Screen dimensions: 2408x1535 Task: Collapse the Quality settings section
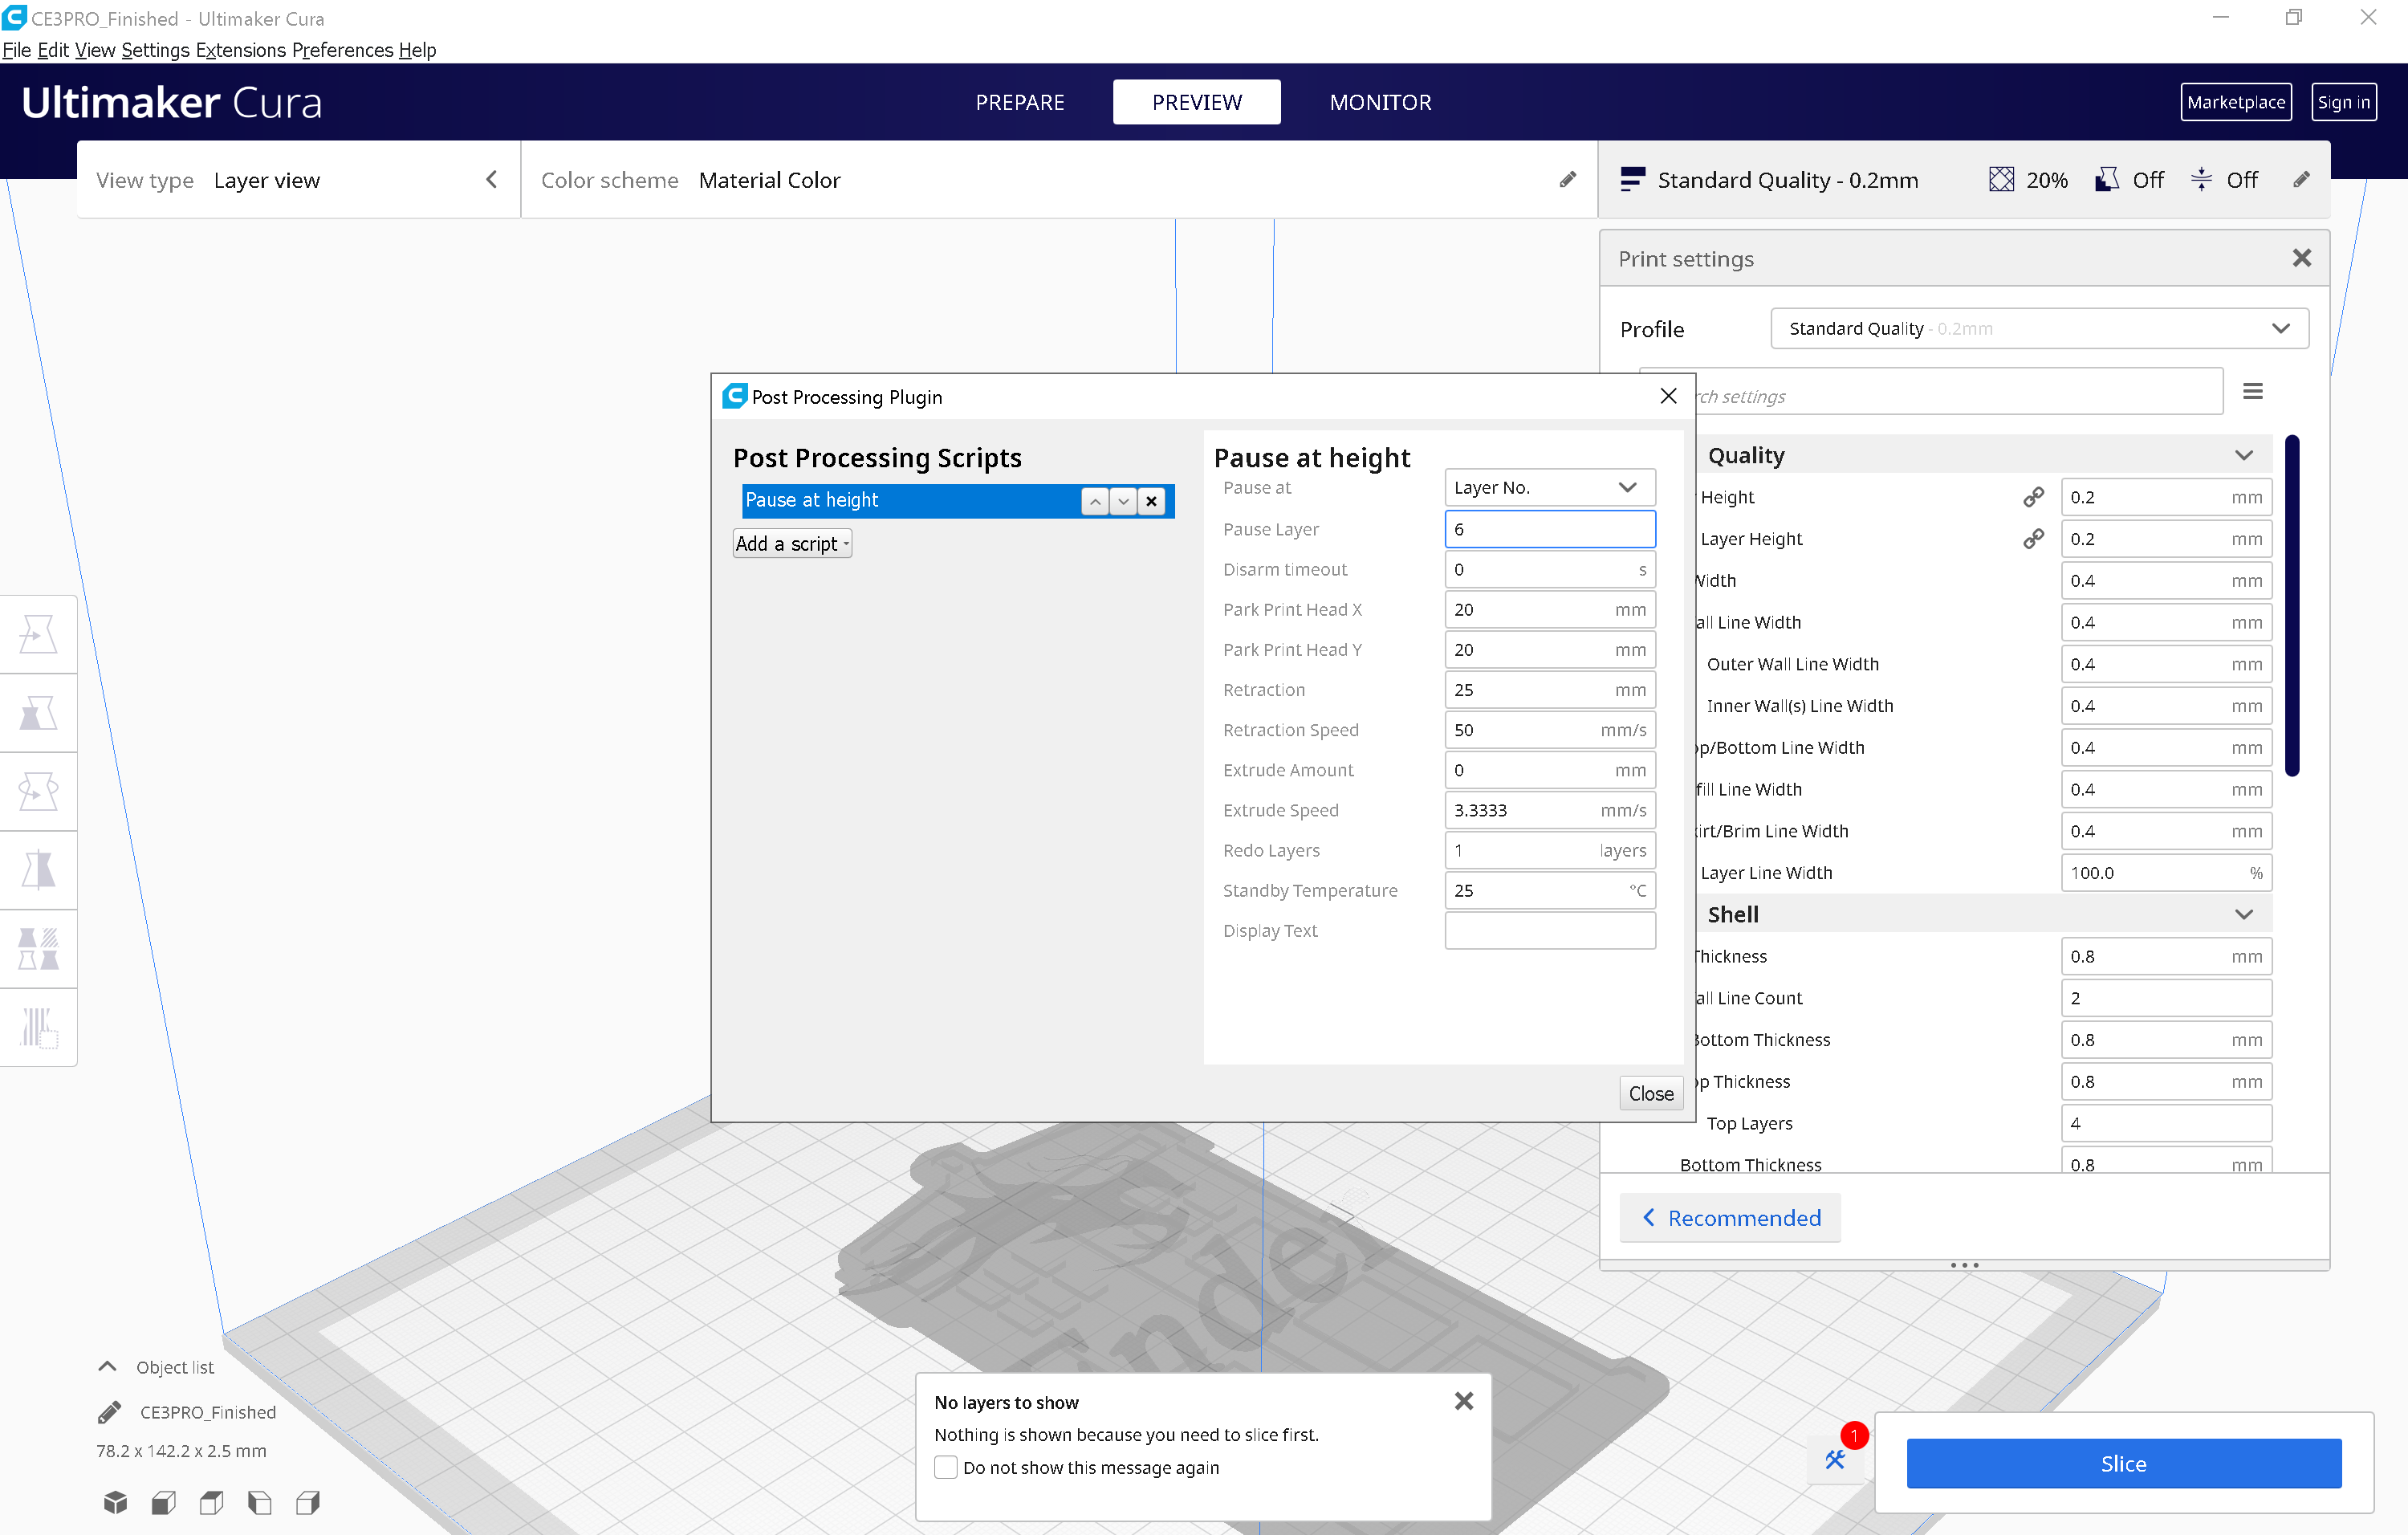click(2243, 456)
